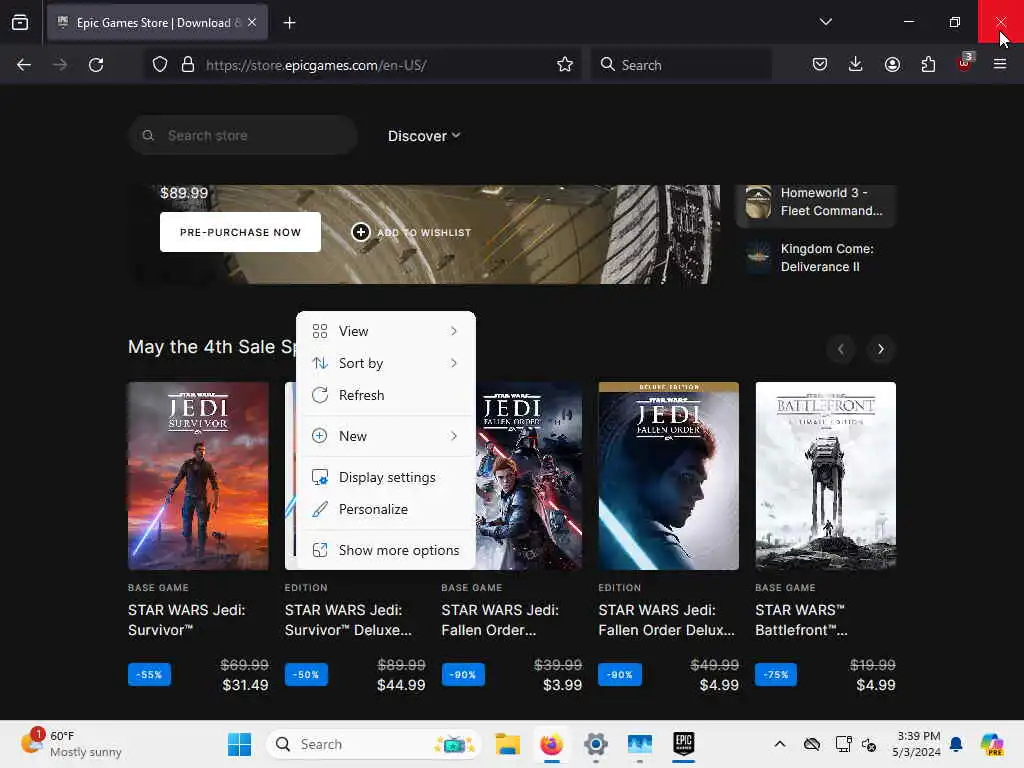Viewport: 1024px width, 768px height.
Task: Open File Explorer from the taskbar
Action: coord(507,744)
